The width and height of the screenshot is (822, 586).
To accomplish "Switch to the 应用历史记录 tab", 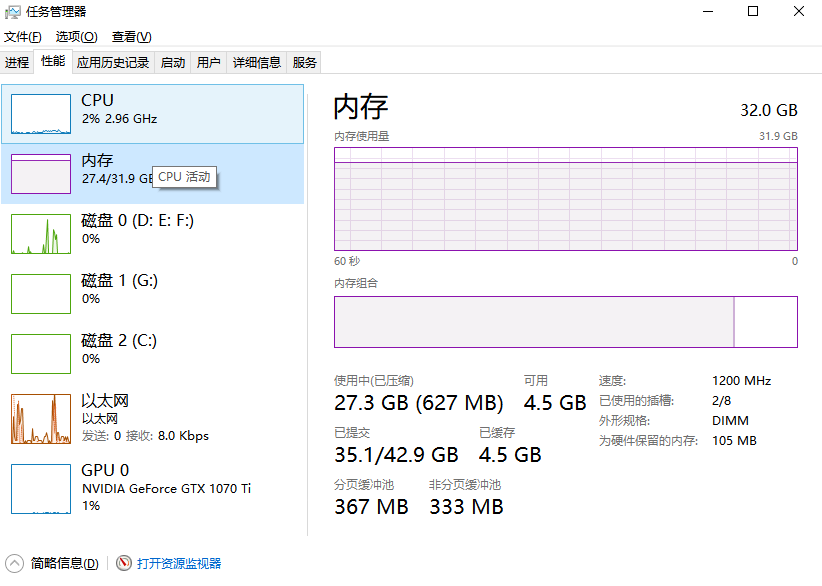I will [113, 62].
